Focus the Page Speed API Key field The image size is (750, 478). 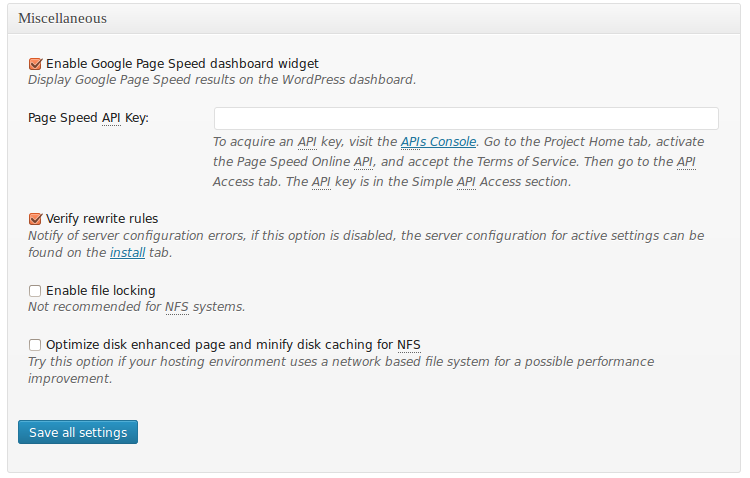pos(466,118)
